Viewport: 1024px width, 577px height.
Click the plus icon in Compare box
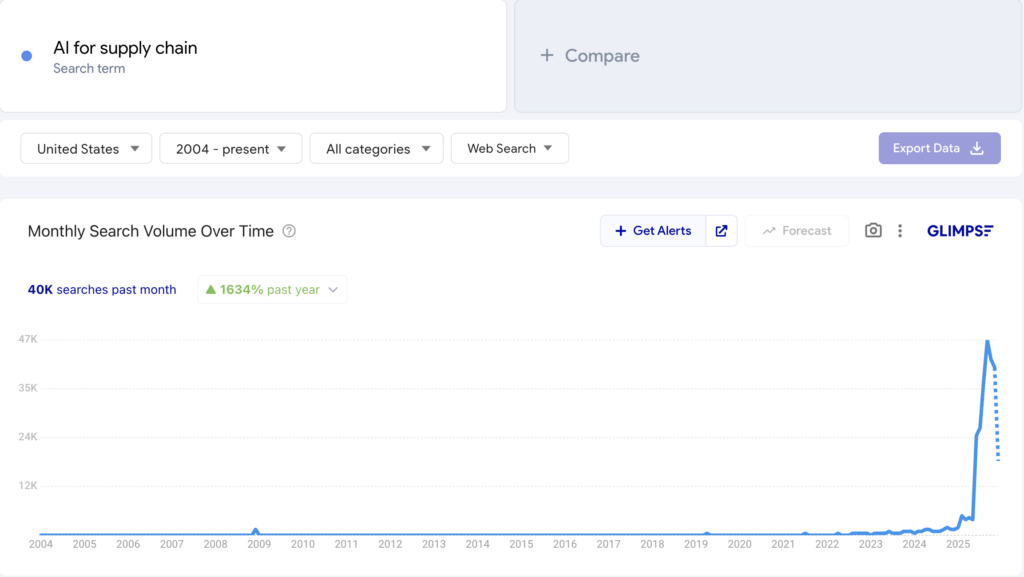coord(547,56)
